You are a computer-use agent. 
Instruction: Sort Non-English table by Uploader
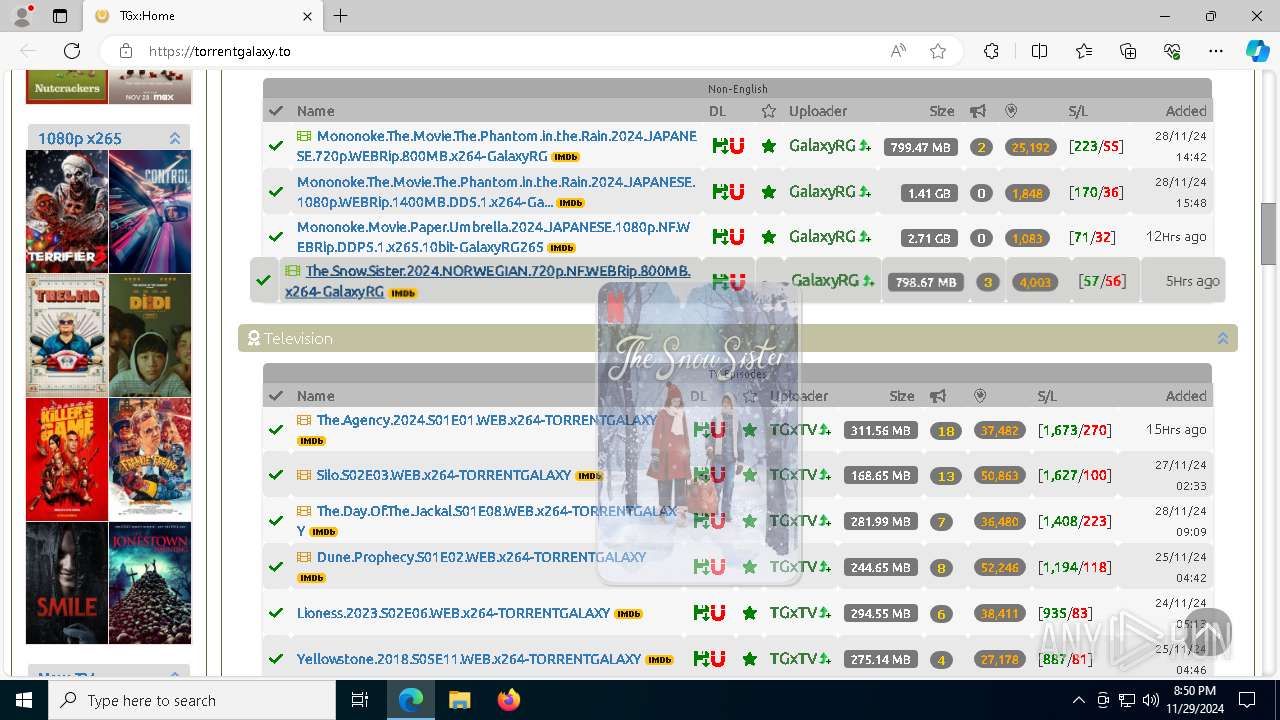[x=818, y=111]
